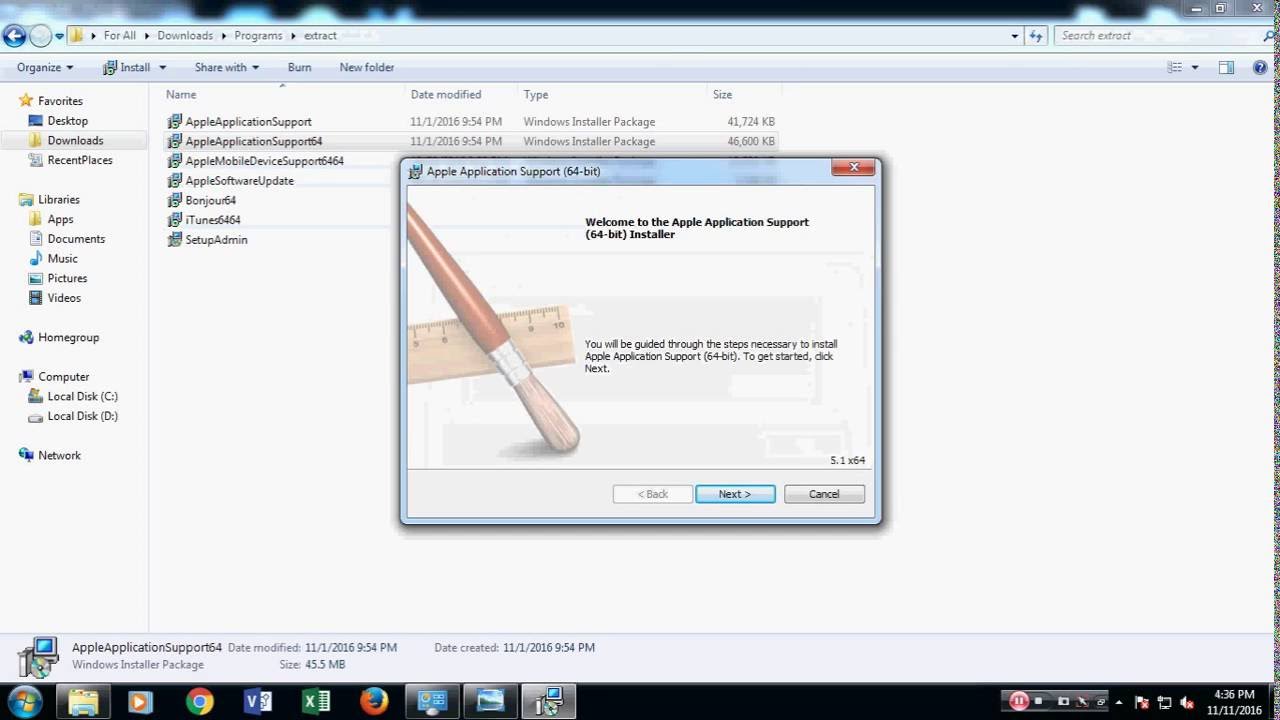Screen dimensions: 1280x720
Task: Click the Explorer forward arrow button
Action: click(40, 36)
